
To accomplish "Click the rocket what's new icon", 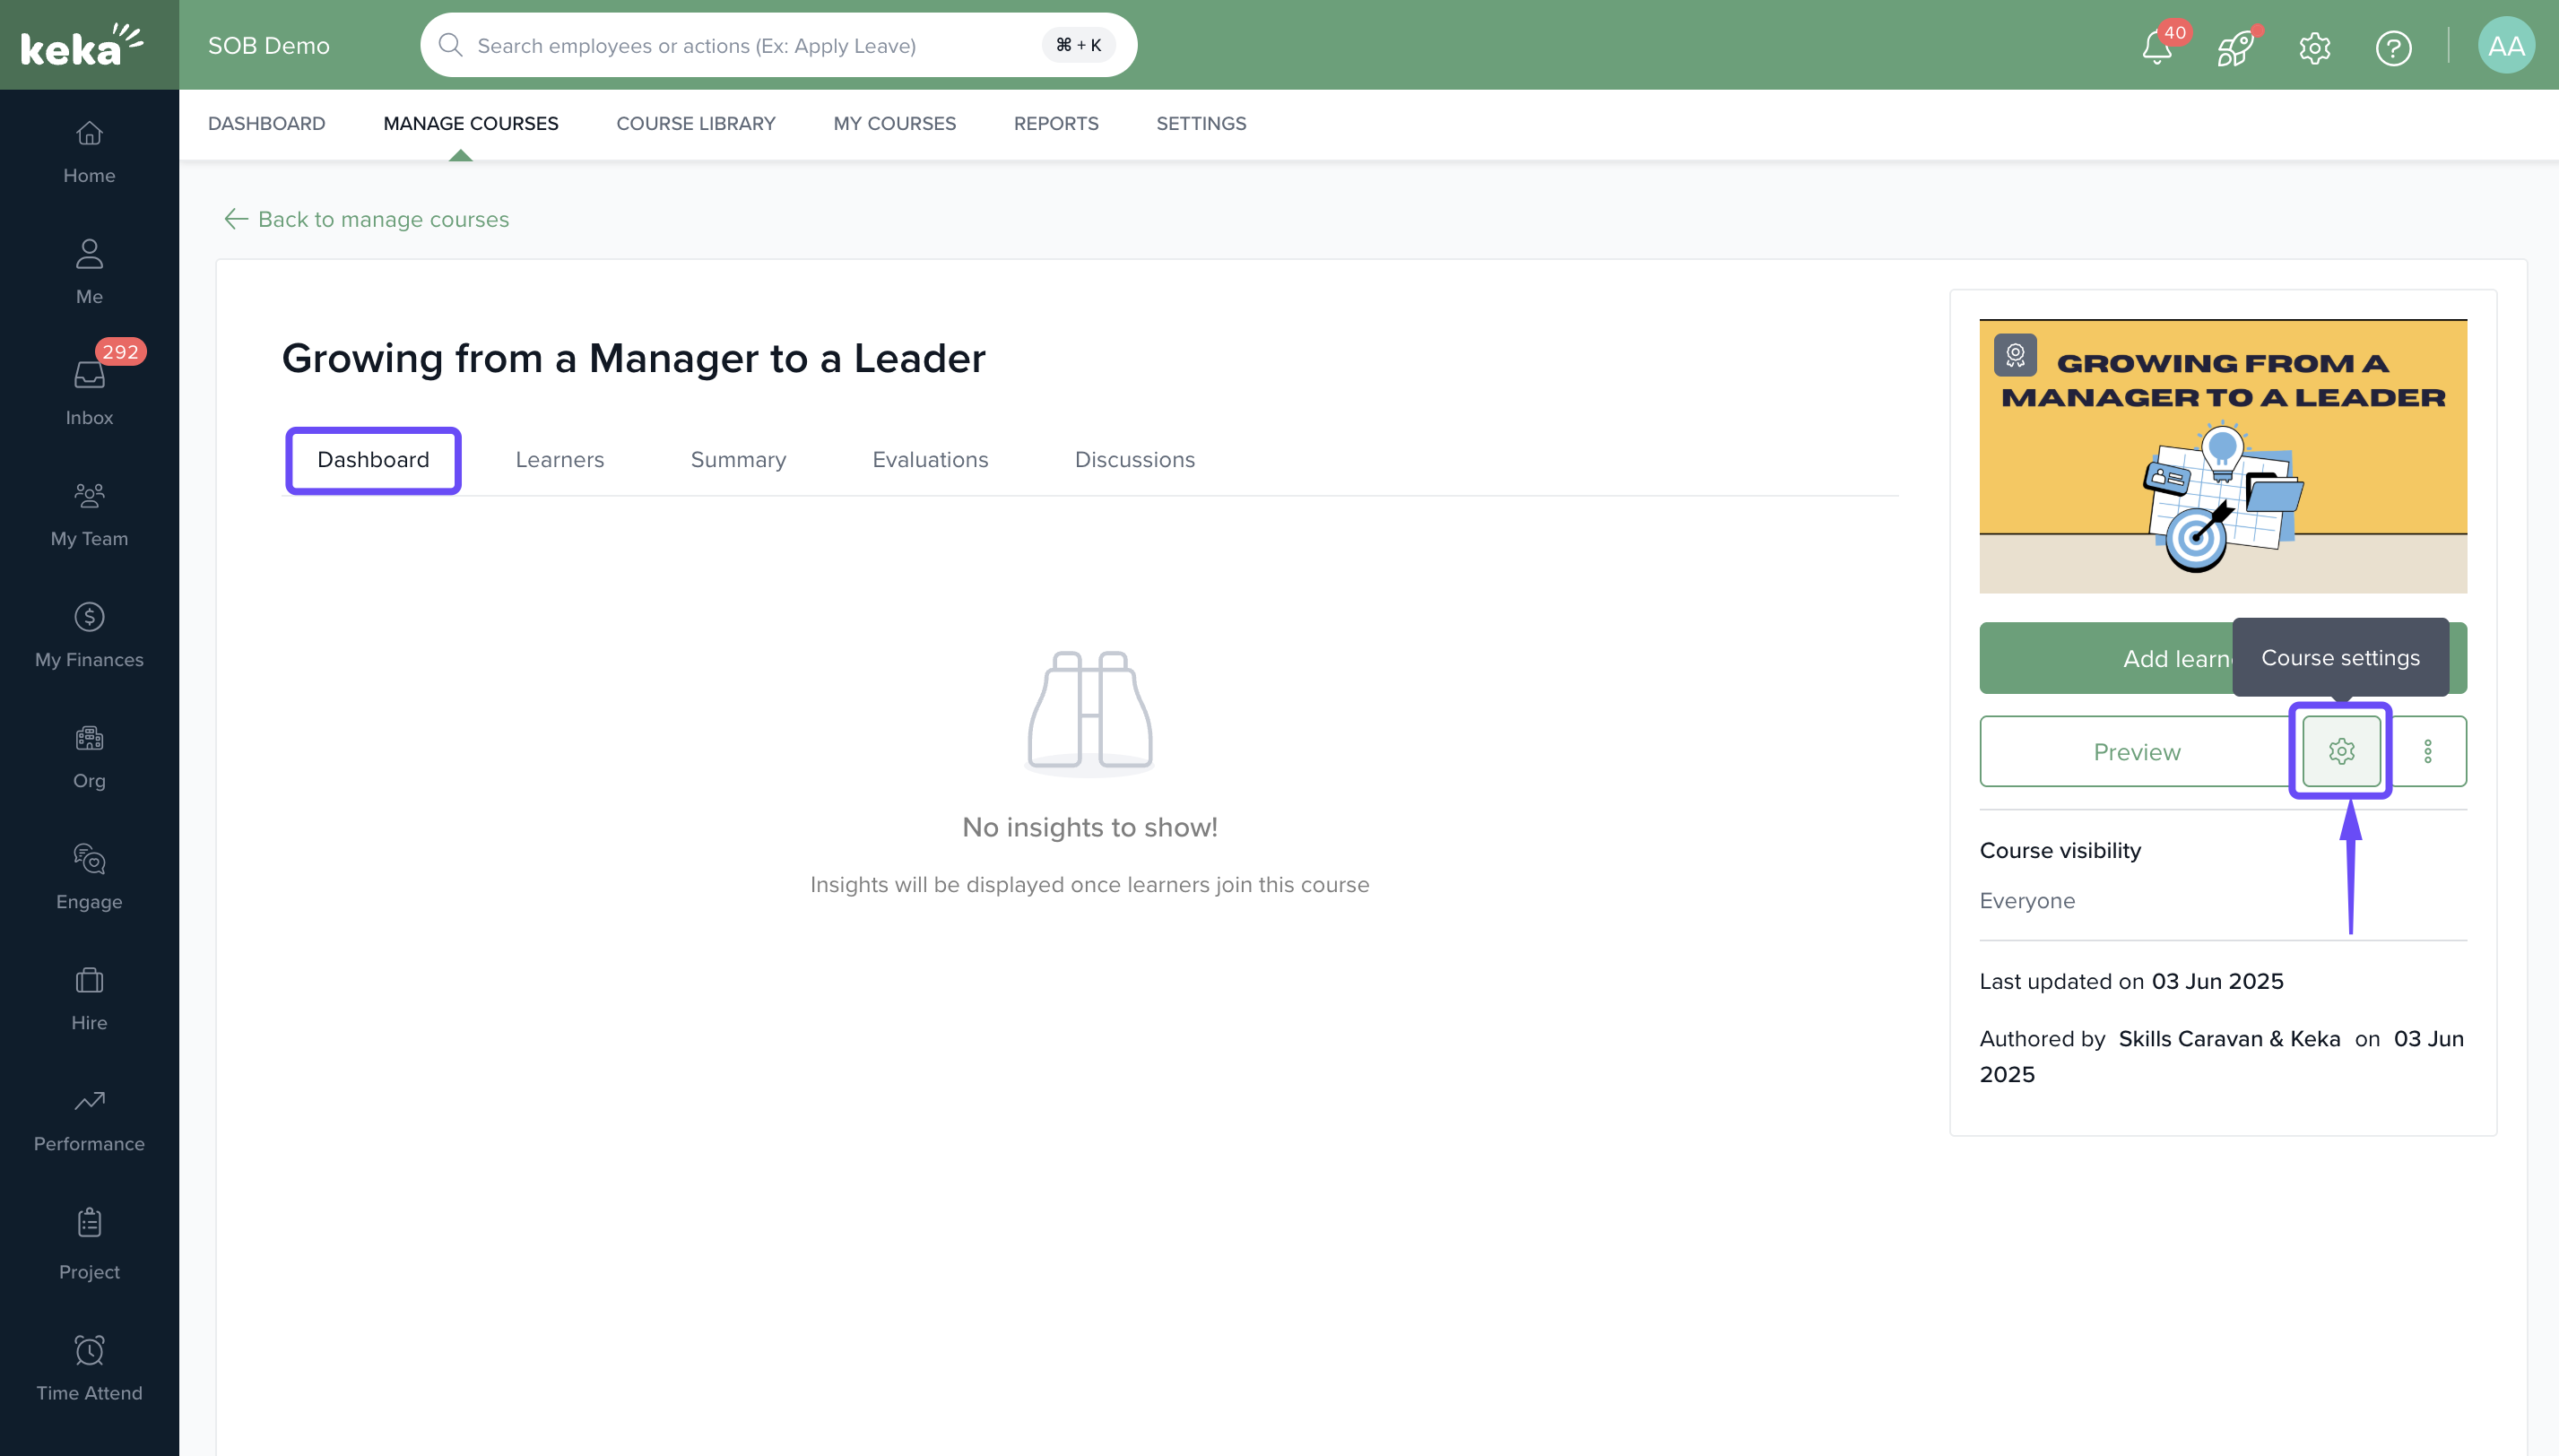I will coord(2234,47).
